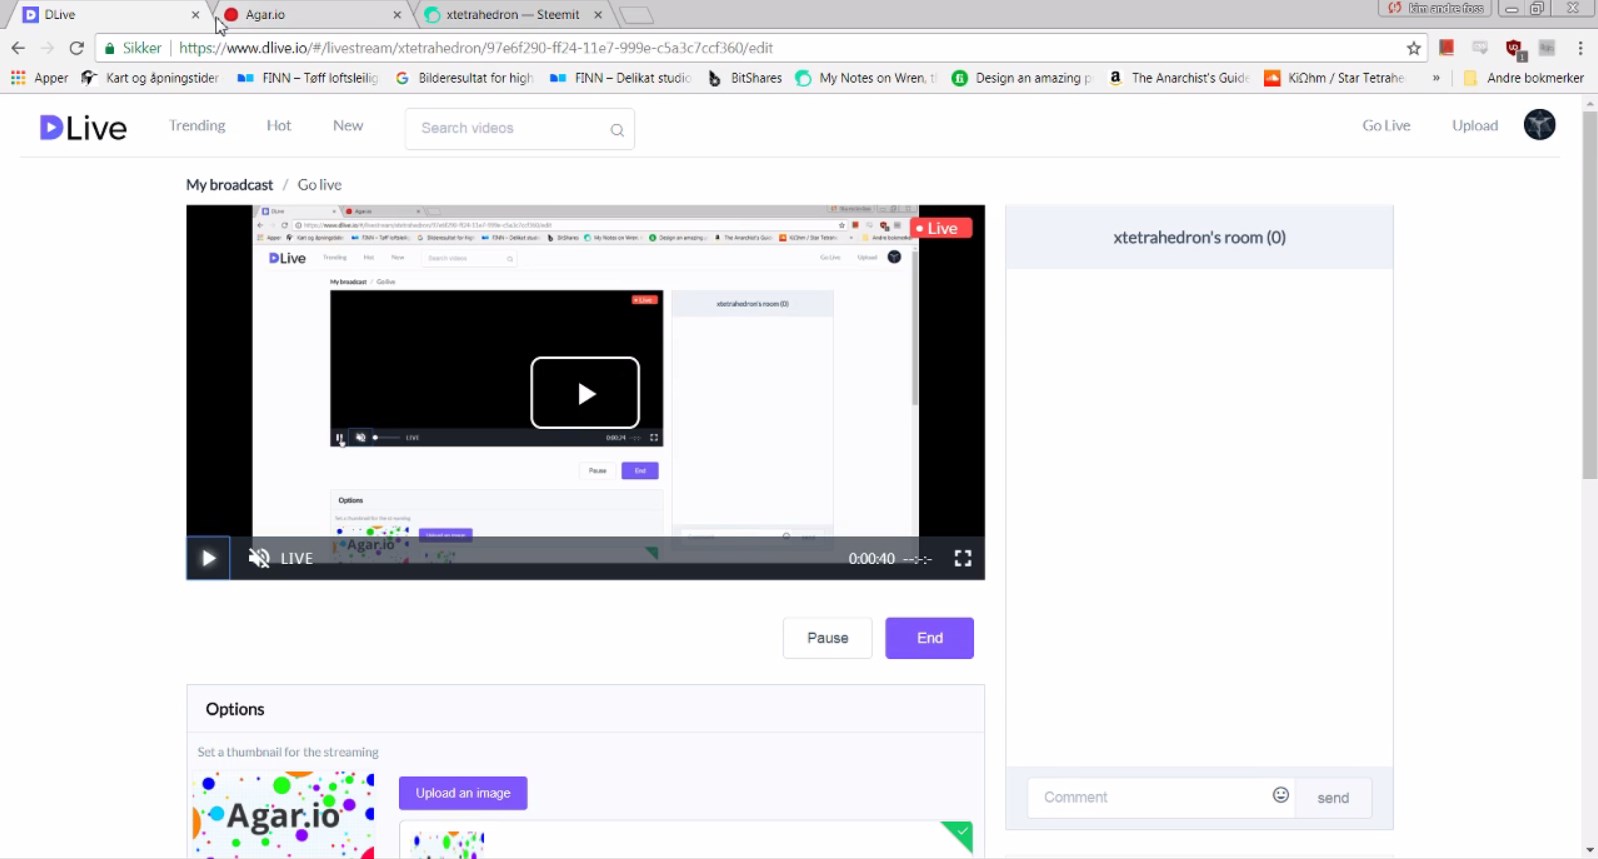
Task: Click the secure lock icon in address bar
Action: 110,48
